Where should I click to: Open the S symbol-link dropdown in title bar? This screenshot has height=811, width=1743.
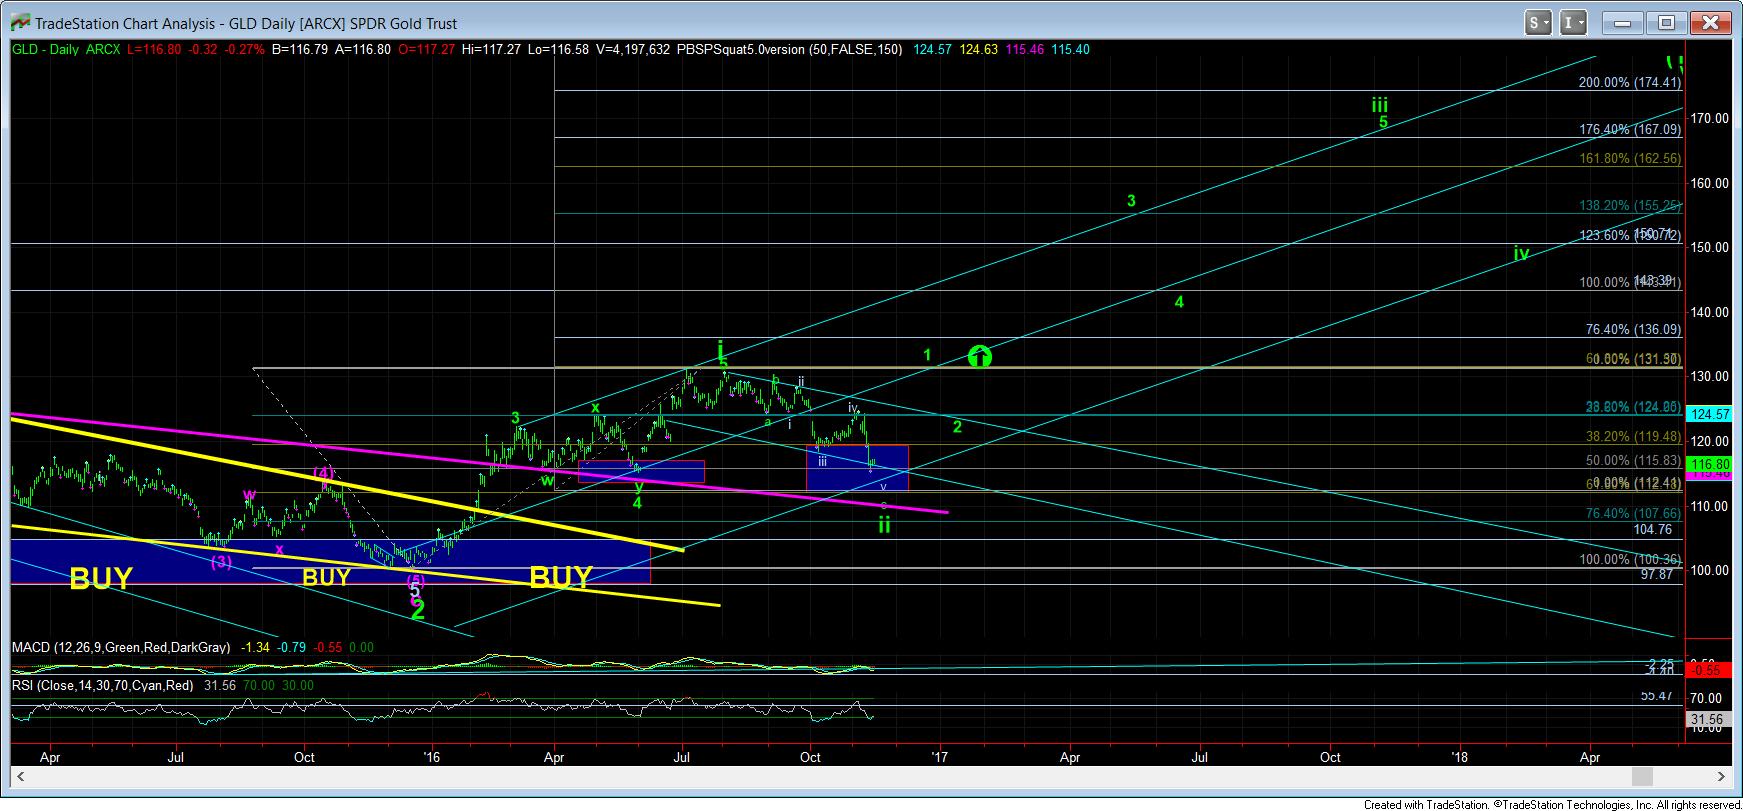click(x=1538, y=22)
